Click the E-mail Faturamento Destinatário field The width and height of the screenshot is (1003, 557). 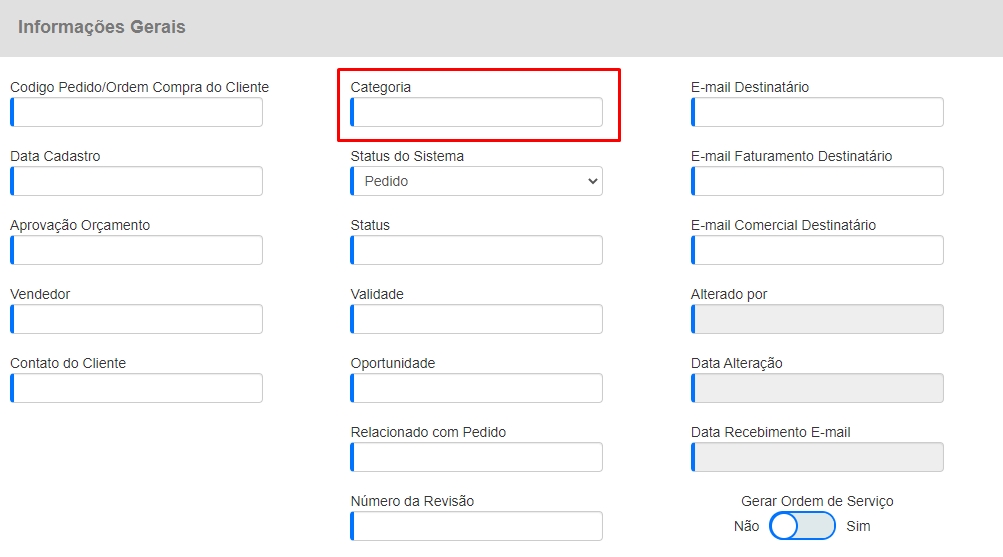tap(817, 181)
